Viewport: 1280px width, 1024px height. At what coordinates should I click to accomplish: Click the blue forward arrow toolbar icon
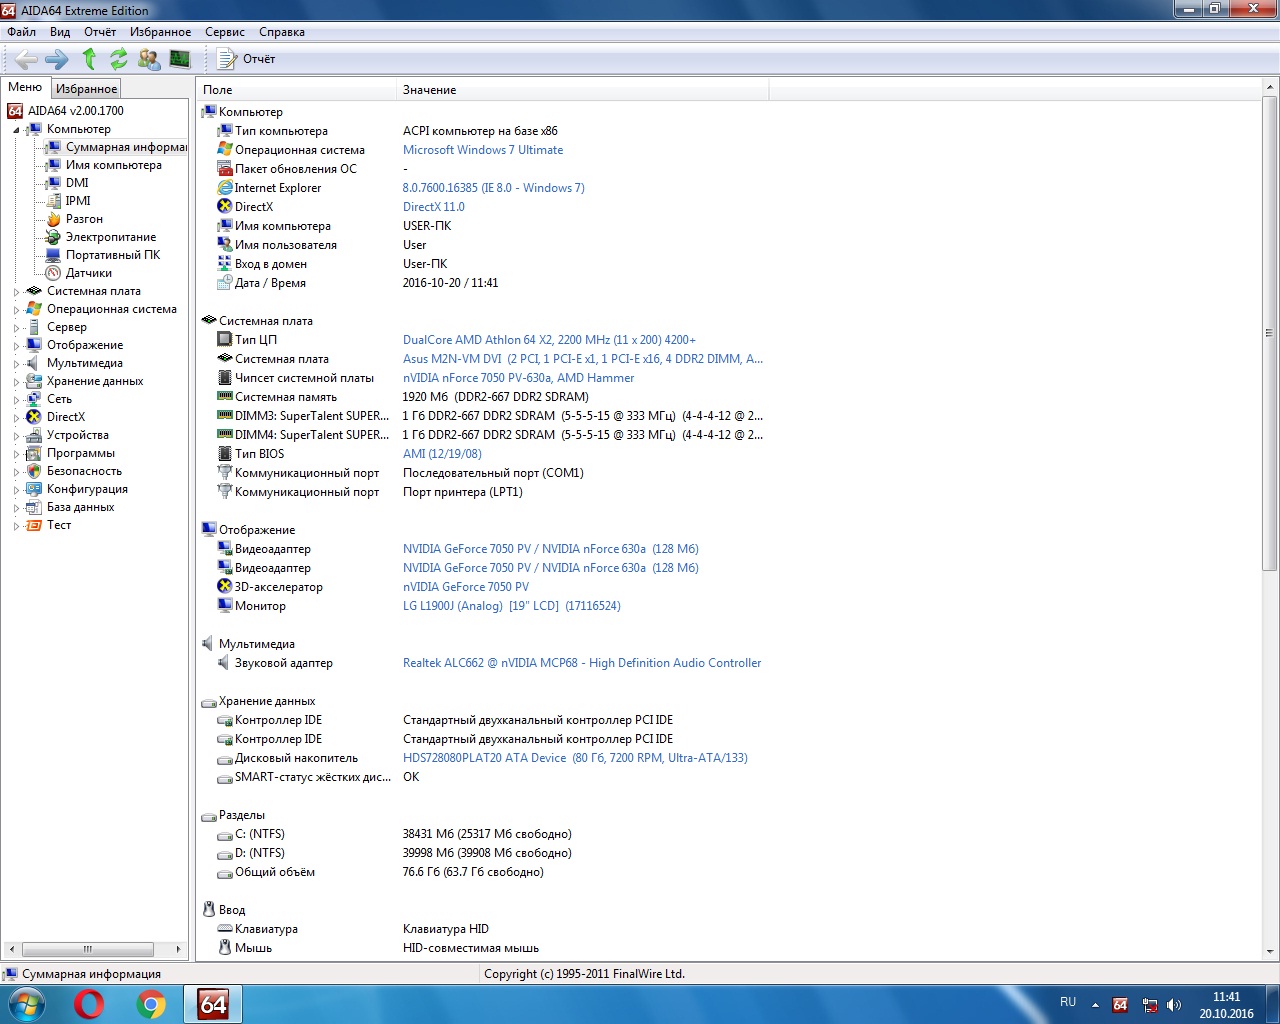point(57,59)
